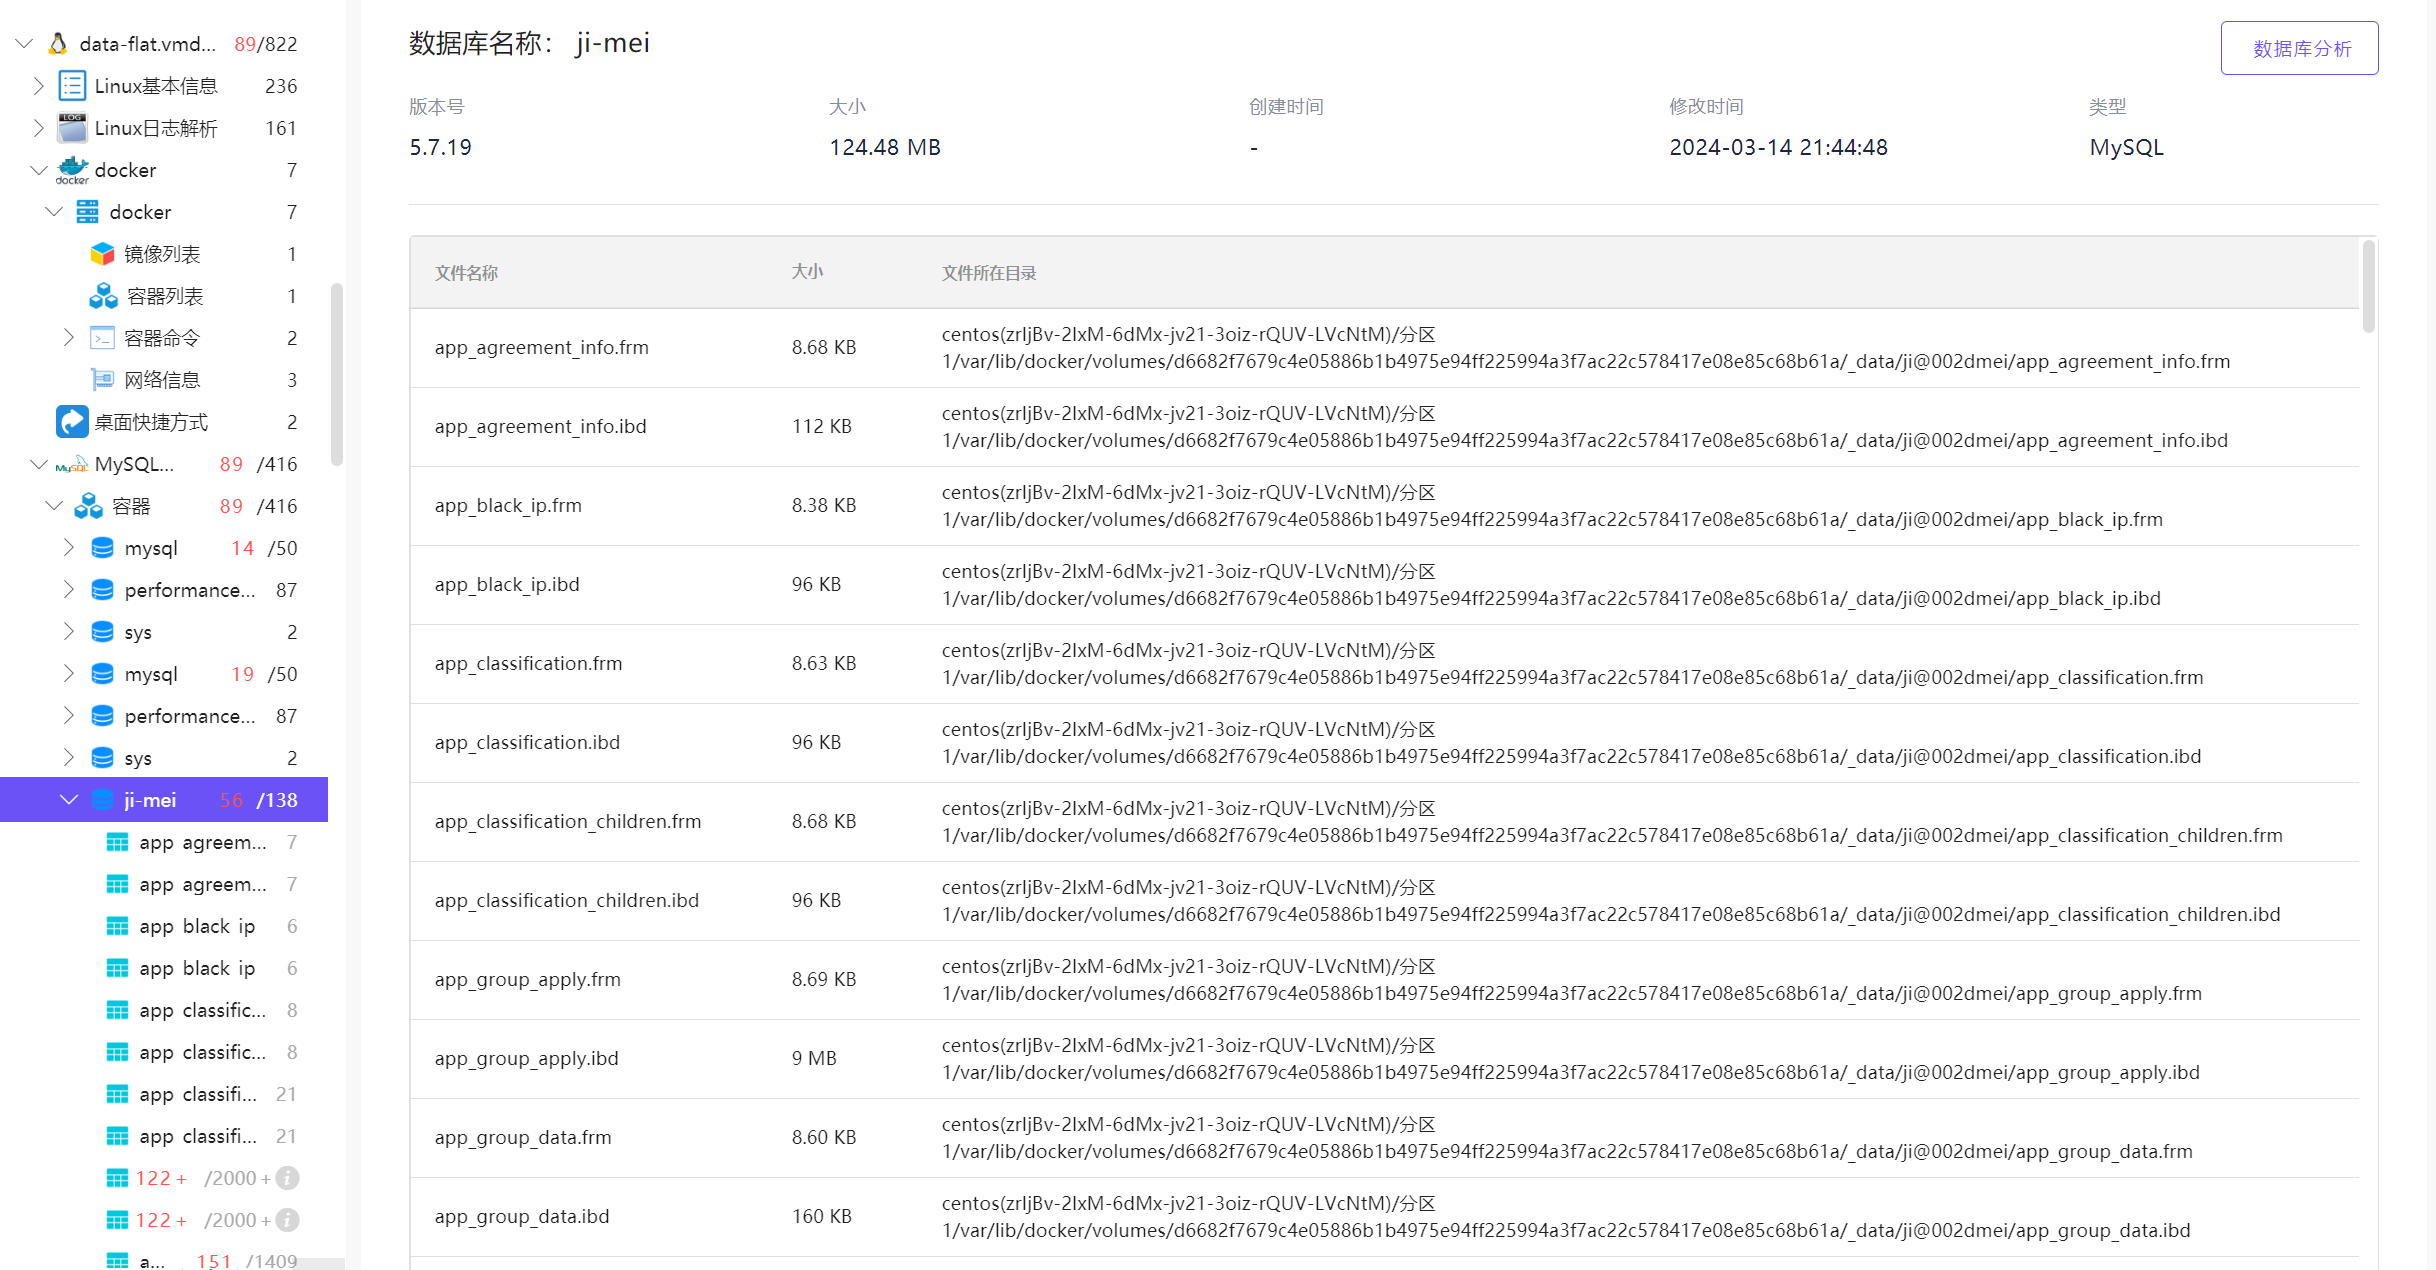Click the 文件名称 column header
This screenshot has width=2436, height=1270.
pyautogui.click(x=466, y=273)
